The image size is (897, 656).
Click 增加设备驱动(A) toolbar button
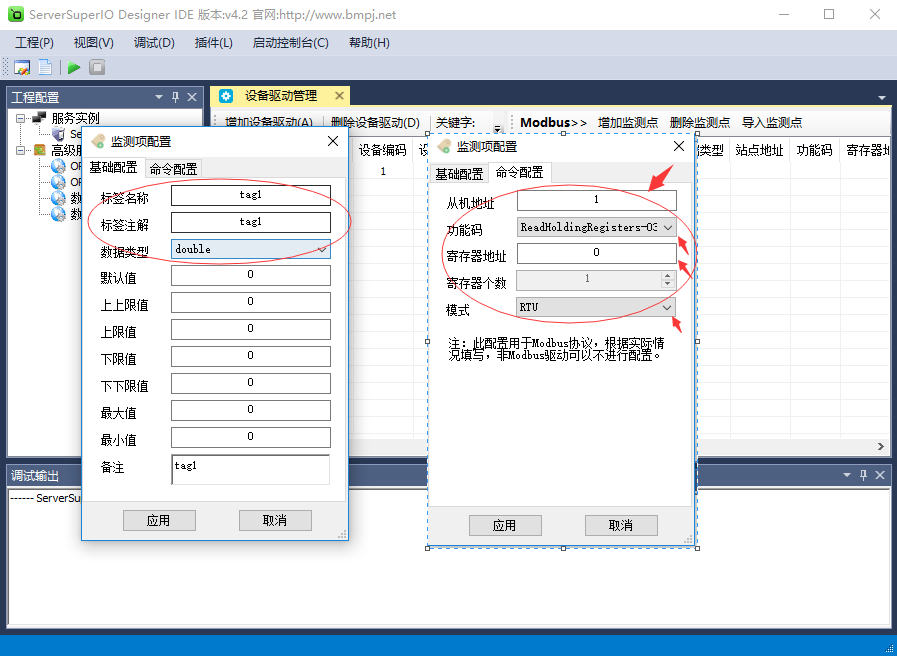[x=269, y=122]
